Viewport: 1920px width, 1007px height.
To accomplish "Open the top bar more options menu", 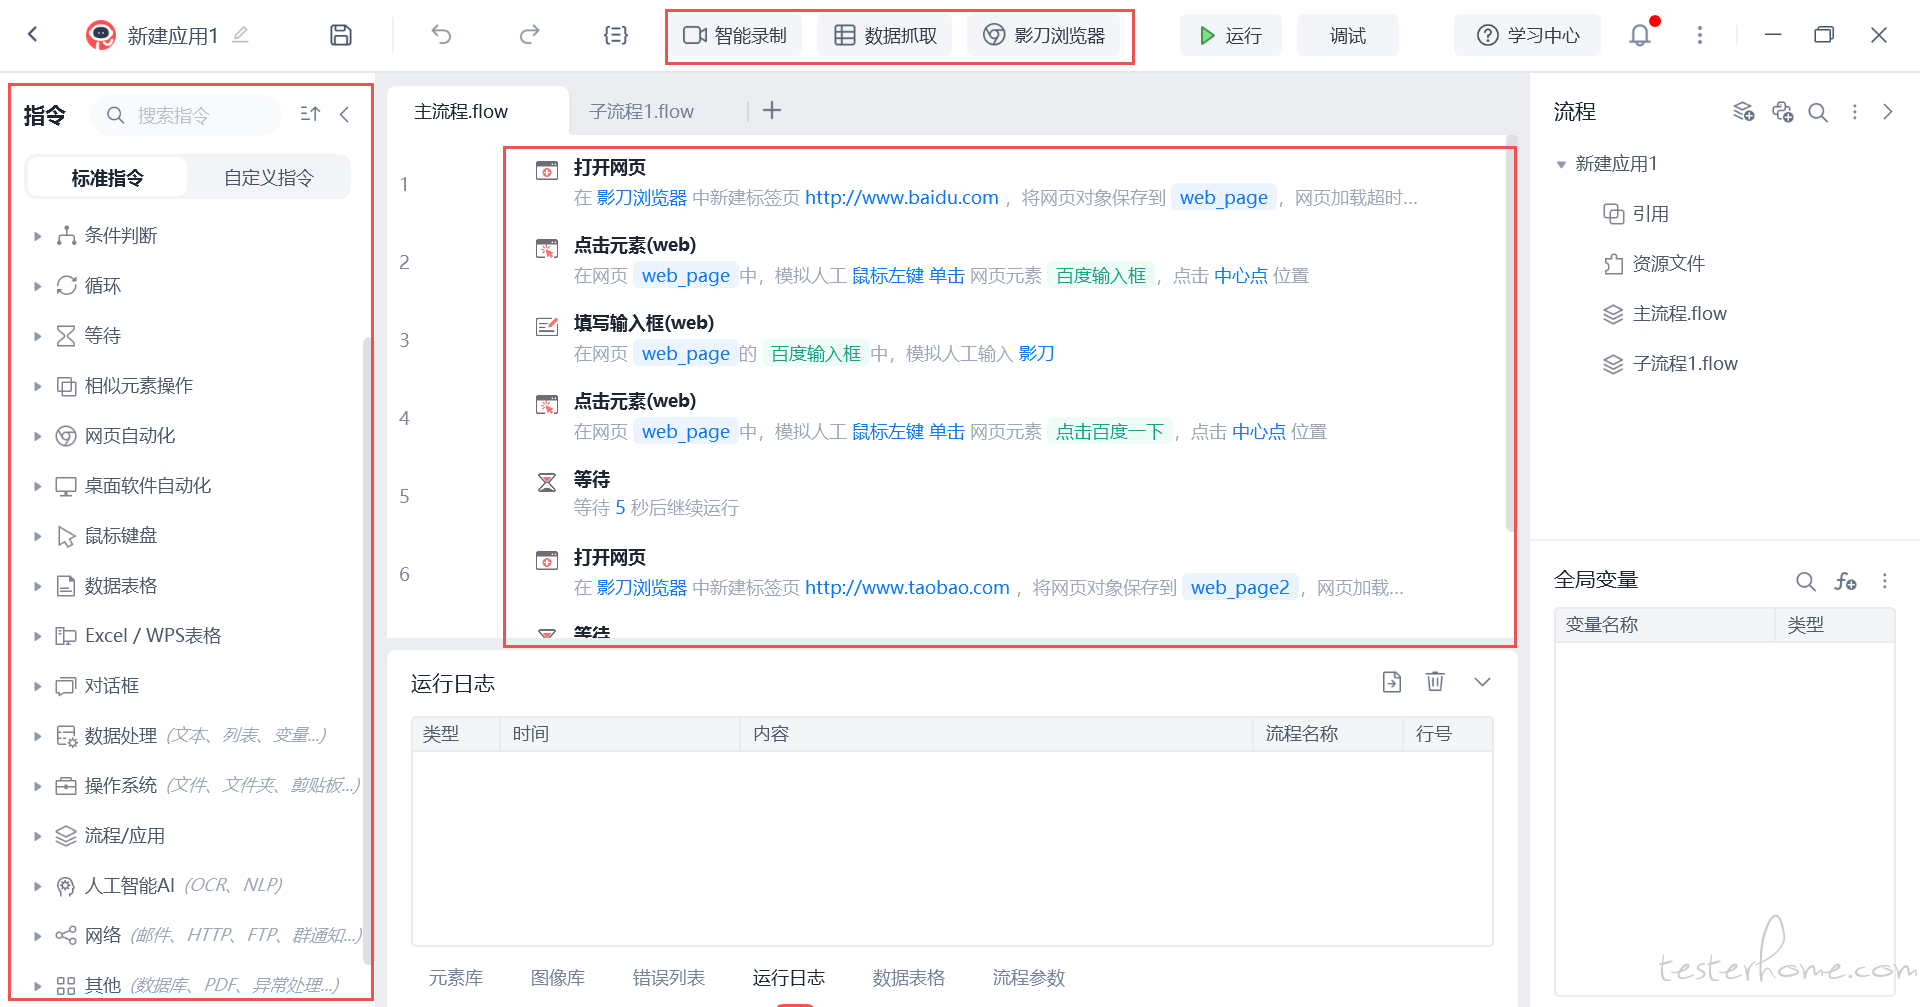I will pos(1699,35).
